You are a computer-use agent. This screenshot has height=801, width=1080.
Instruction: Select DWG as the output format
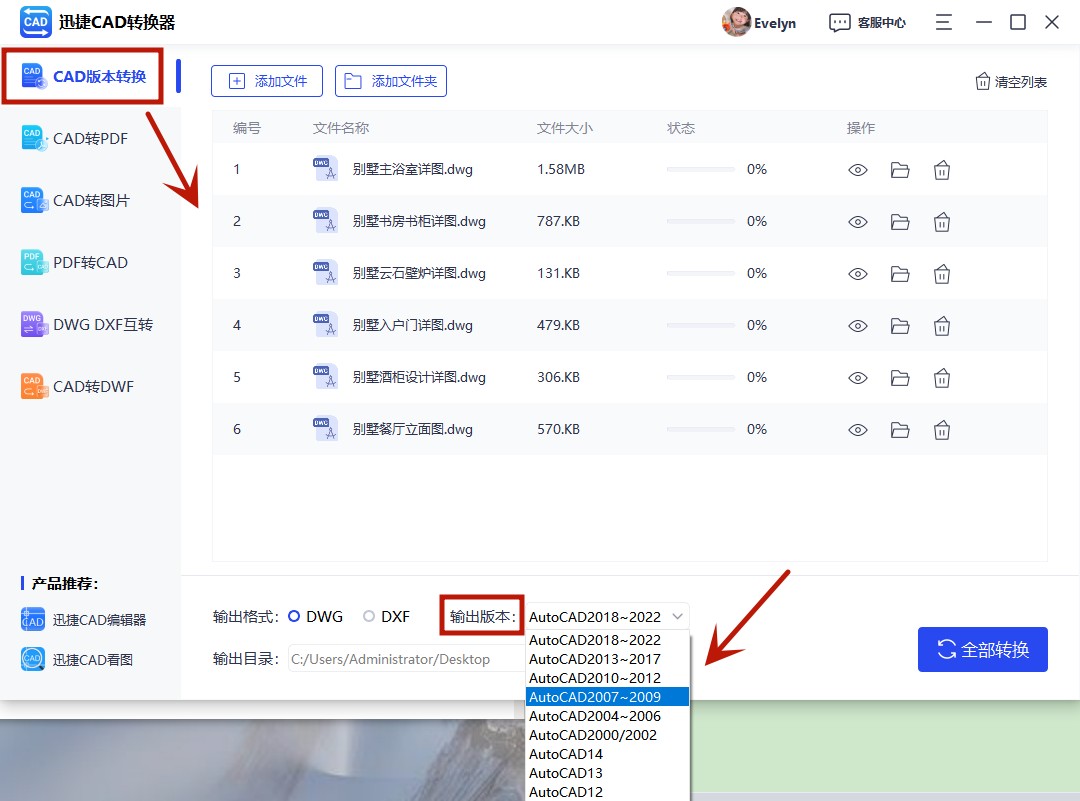[x=297, y=616]
